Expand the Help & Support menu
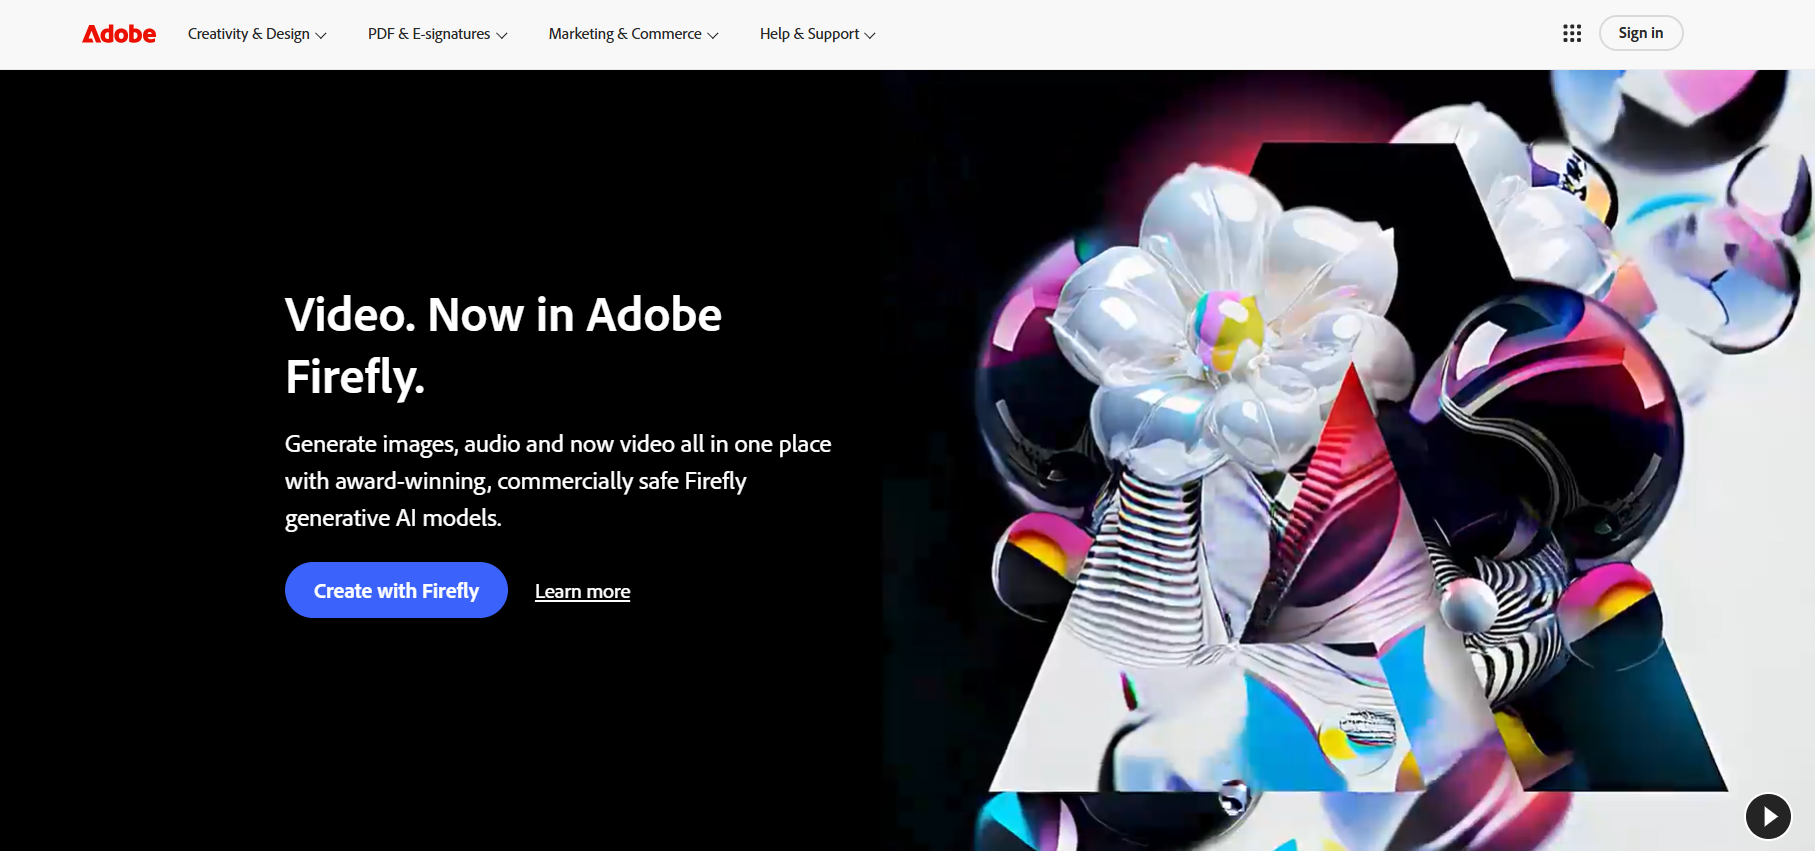The image size is (1815, 851). click(x=817, y=34)
